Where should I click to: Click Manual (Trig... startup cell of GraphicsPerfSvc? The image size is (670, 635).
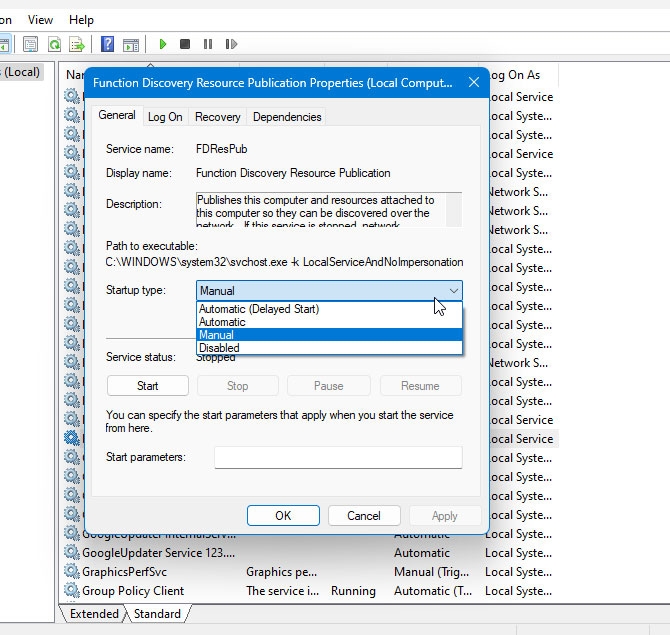pos(431,572)
